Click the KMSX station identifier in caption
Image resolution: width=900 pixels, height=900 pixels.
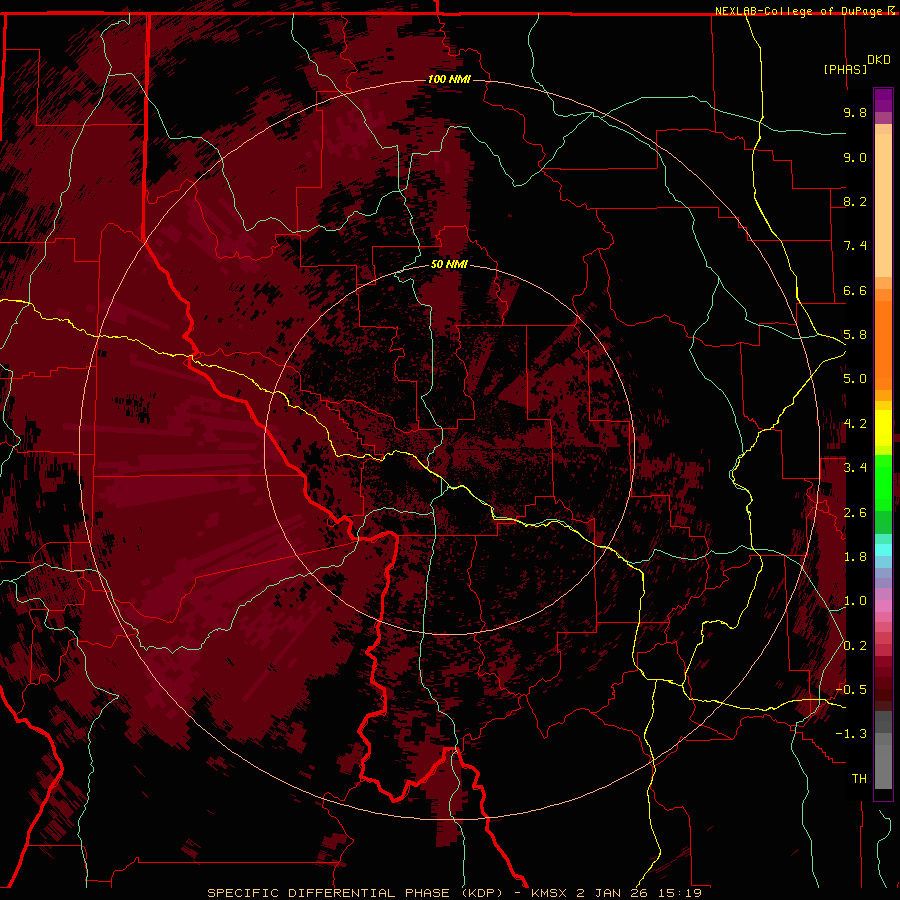pos(550,893)
